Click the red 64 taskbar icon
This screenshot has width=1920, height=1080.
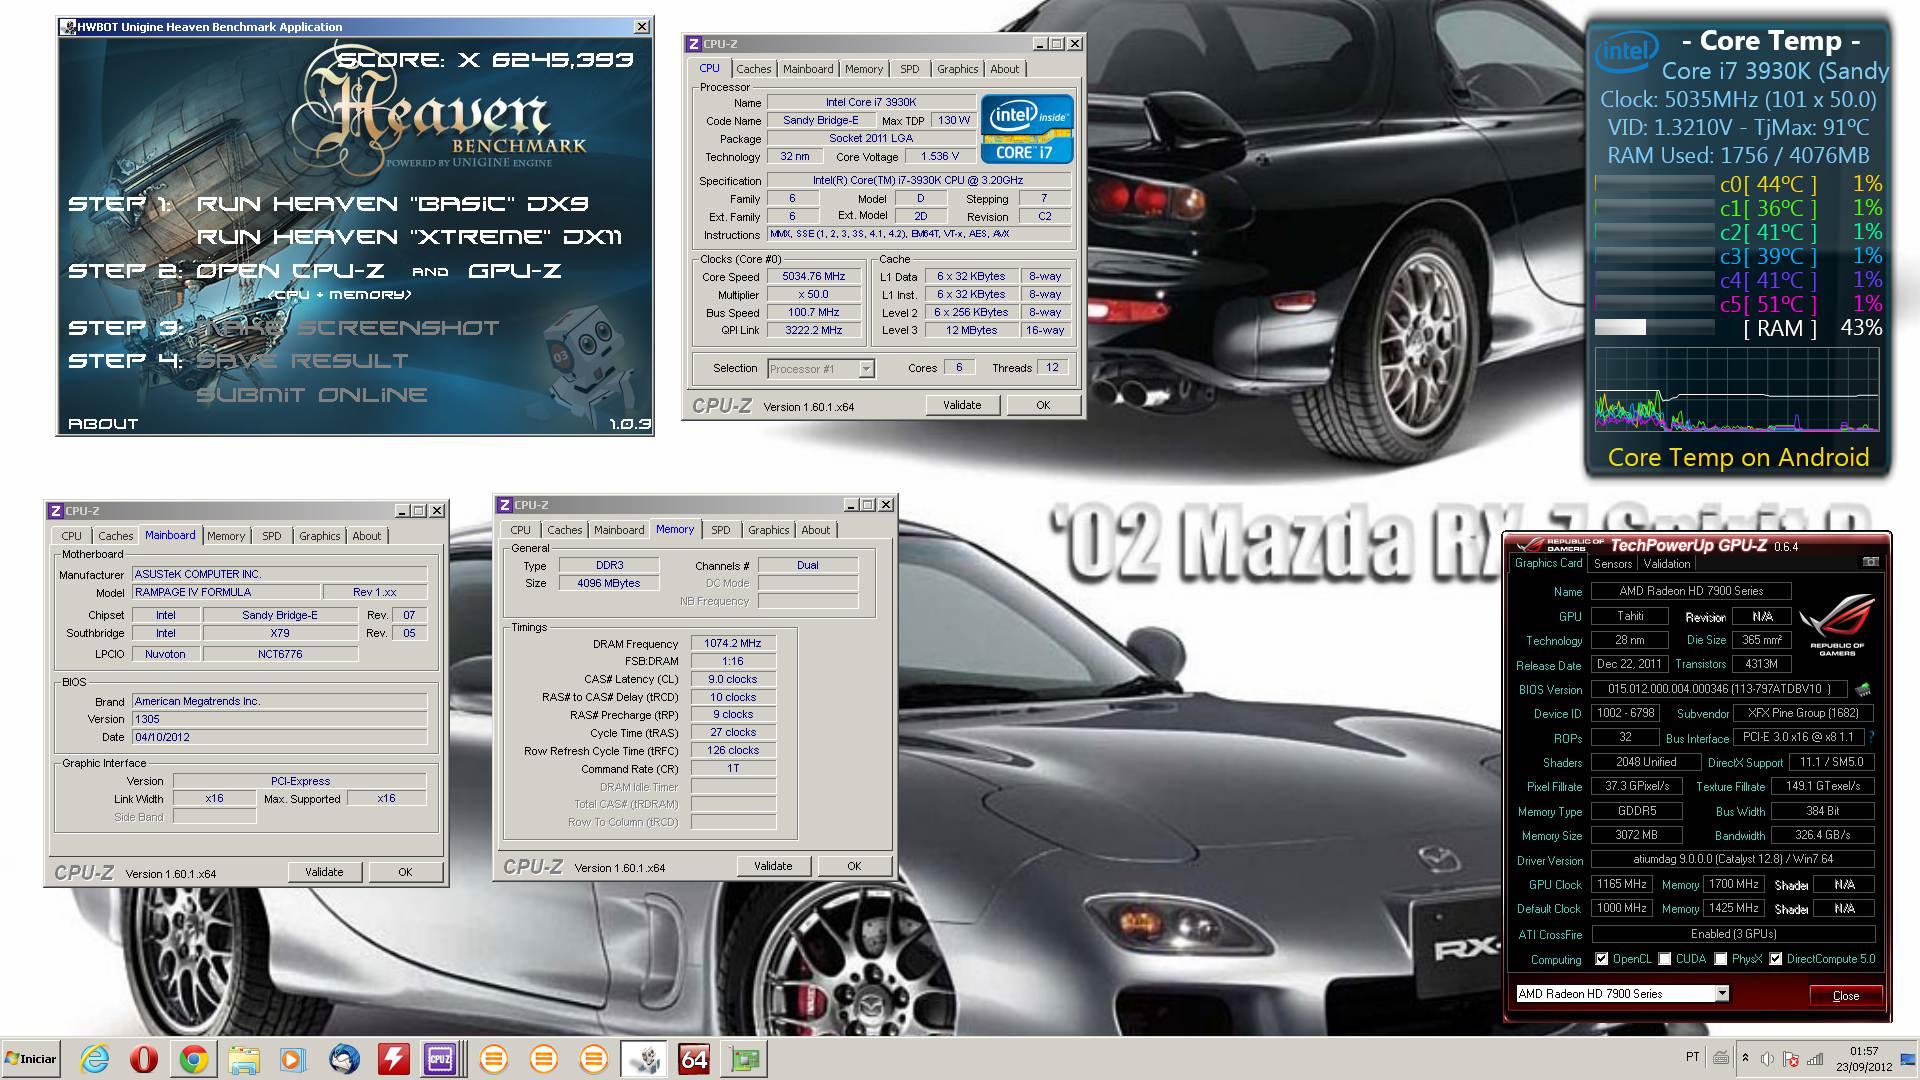coord(694,1059)
